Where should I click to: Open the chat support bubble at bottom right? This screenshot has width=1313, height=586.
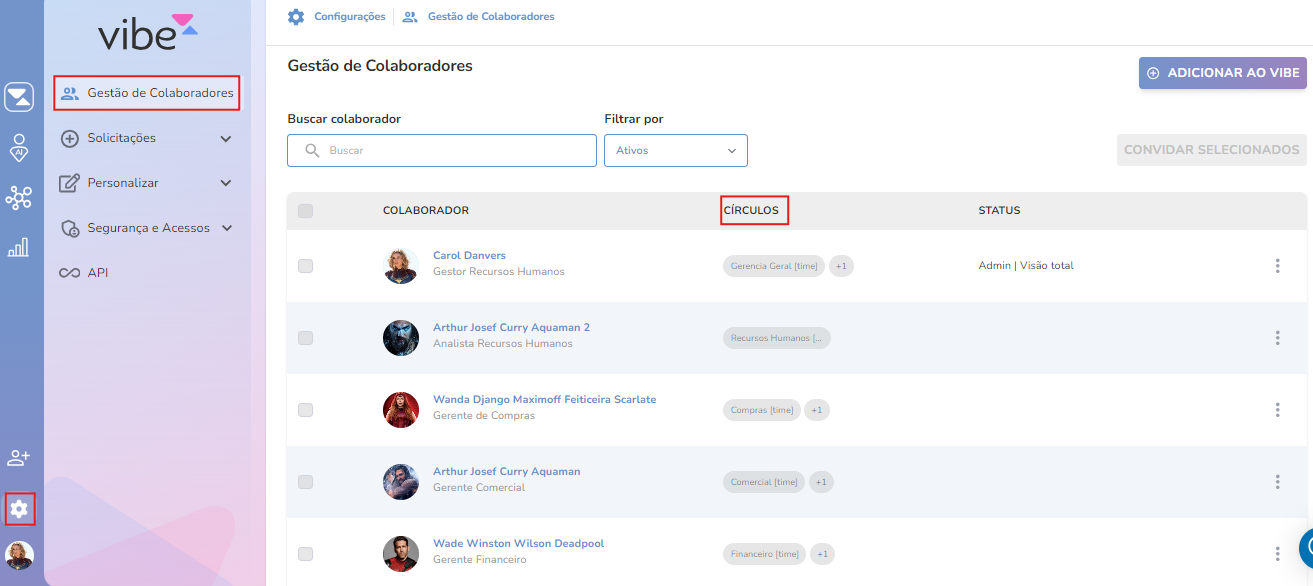[x=1306, y=548]
